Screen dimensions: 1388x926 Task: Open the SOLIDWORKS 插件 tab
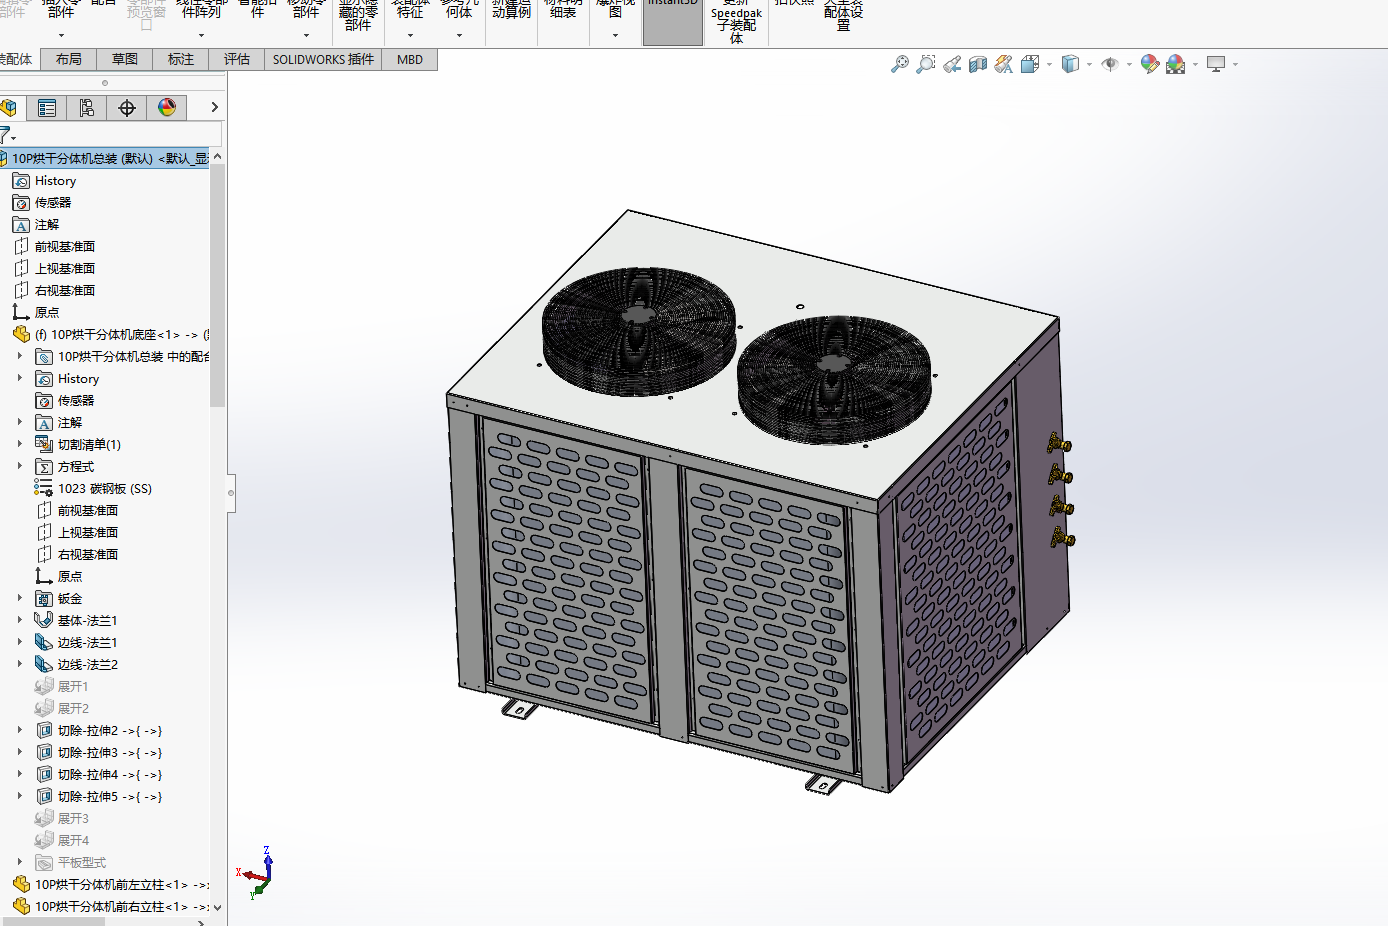tap(323, 59)
